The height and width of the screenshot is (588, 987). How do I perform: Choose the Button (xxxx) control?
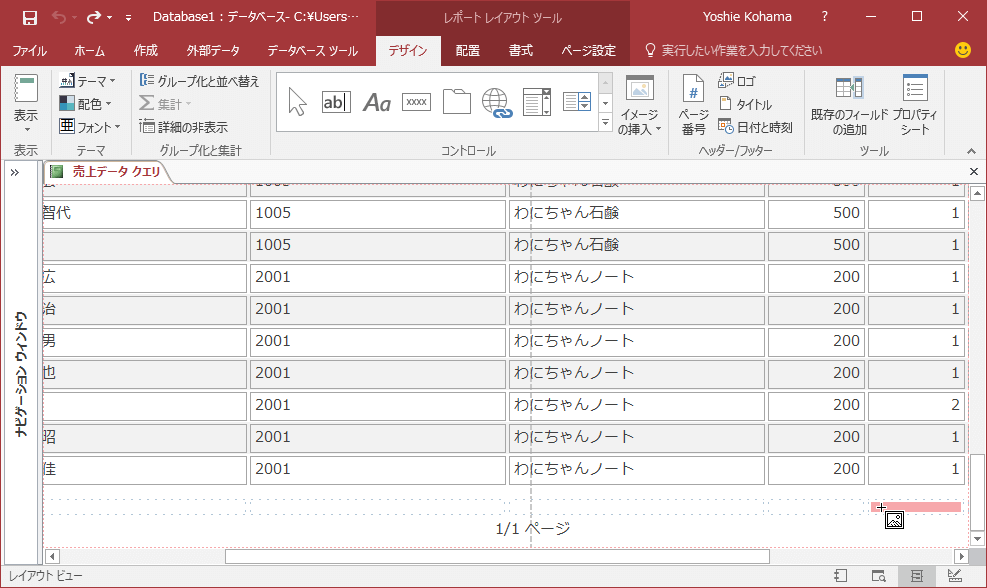(416, 102)
